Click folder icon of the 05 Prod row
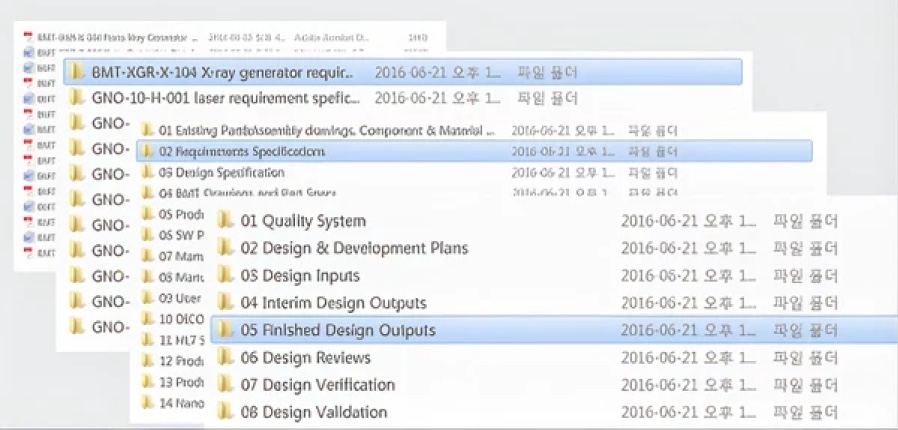This screenshot has width=898, height=430. (x=148, y=214)
